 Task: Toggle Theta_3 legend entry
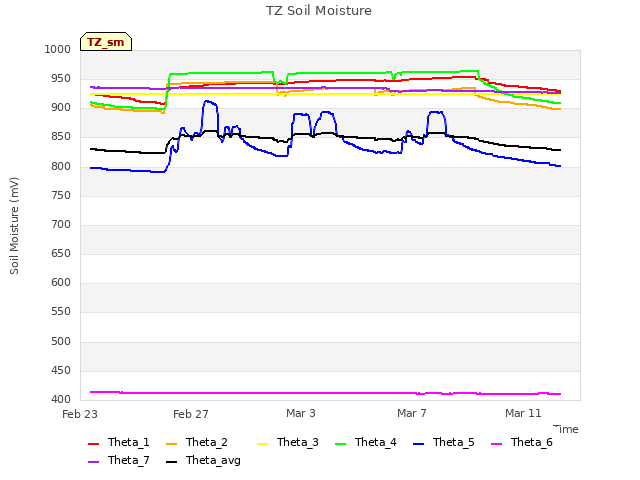click(288, 442)
